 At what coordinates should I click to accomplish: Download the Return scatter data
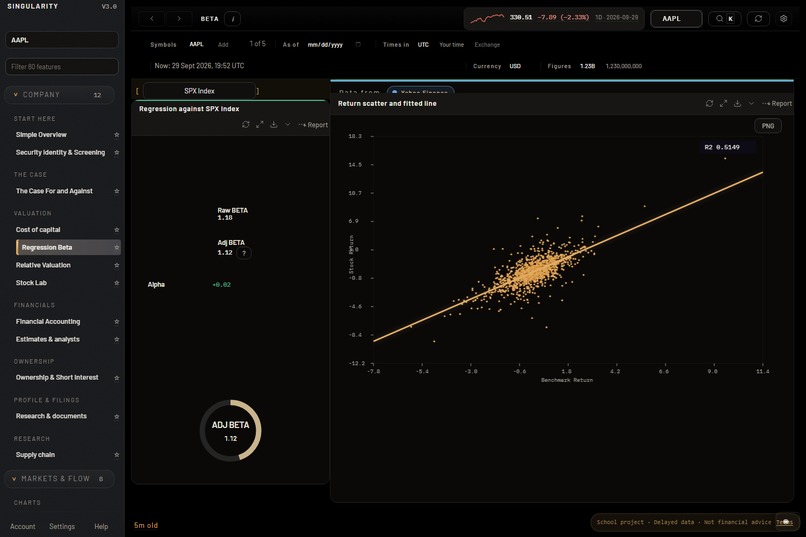point(737,103)
